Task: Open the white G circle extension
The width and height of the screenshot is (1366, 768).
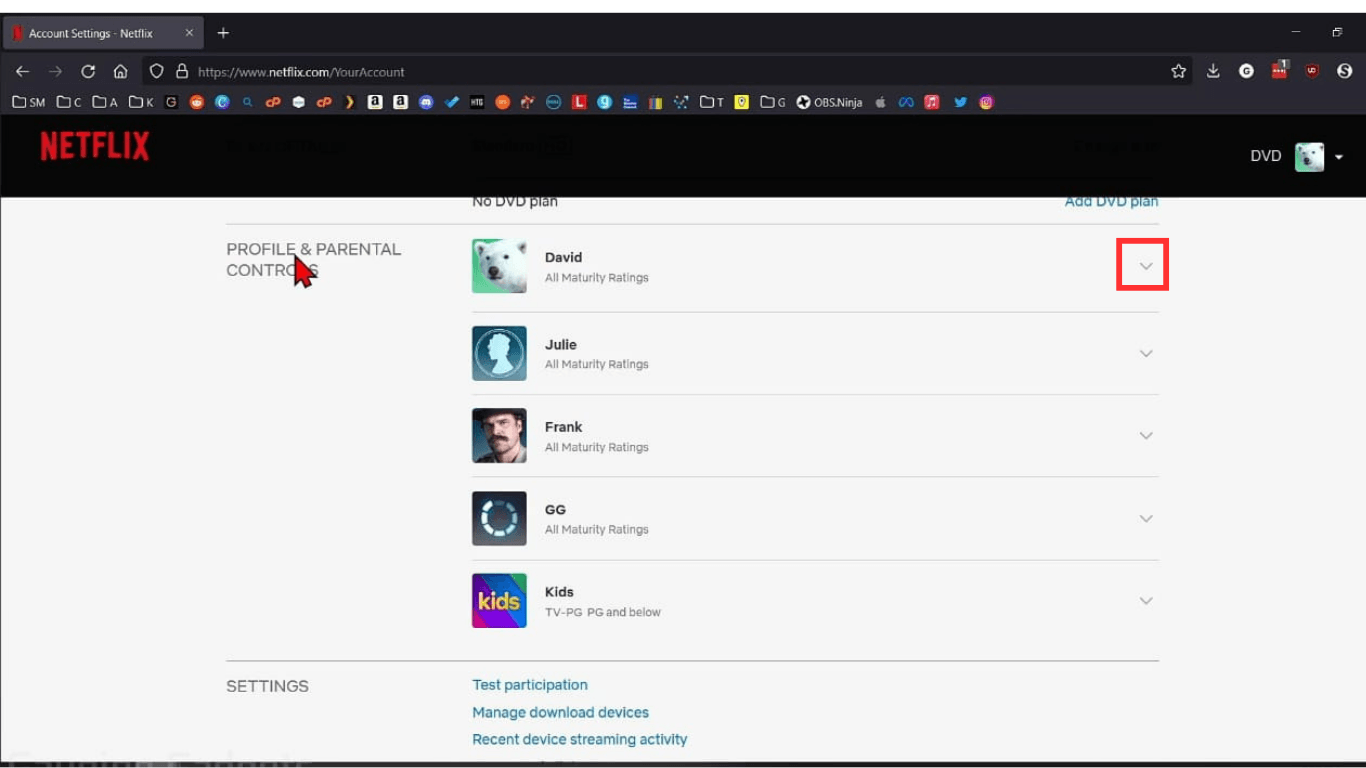Action: (1246, 71)
